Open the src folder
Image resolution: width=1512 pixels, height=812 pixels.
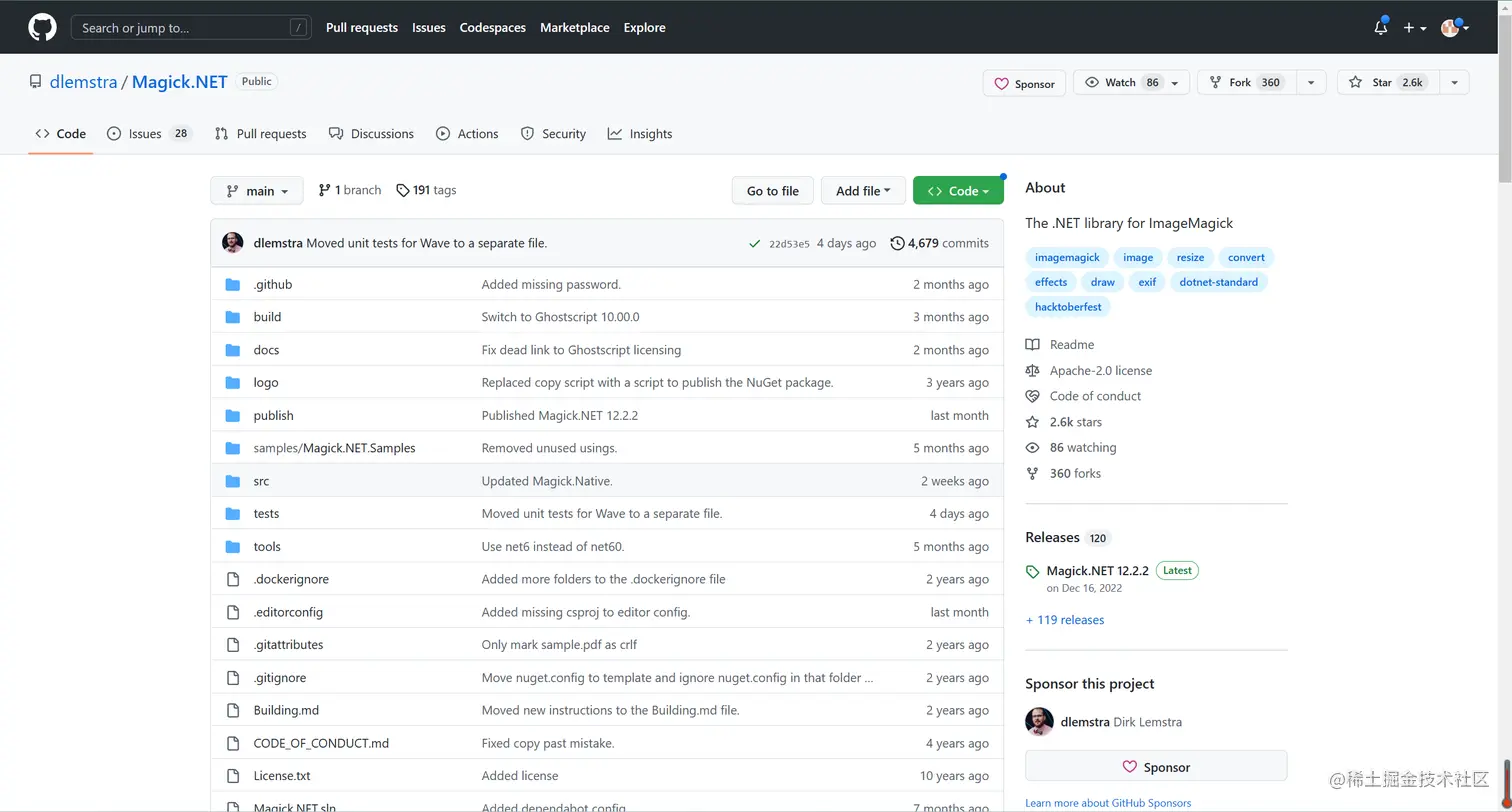261,481
